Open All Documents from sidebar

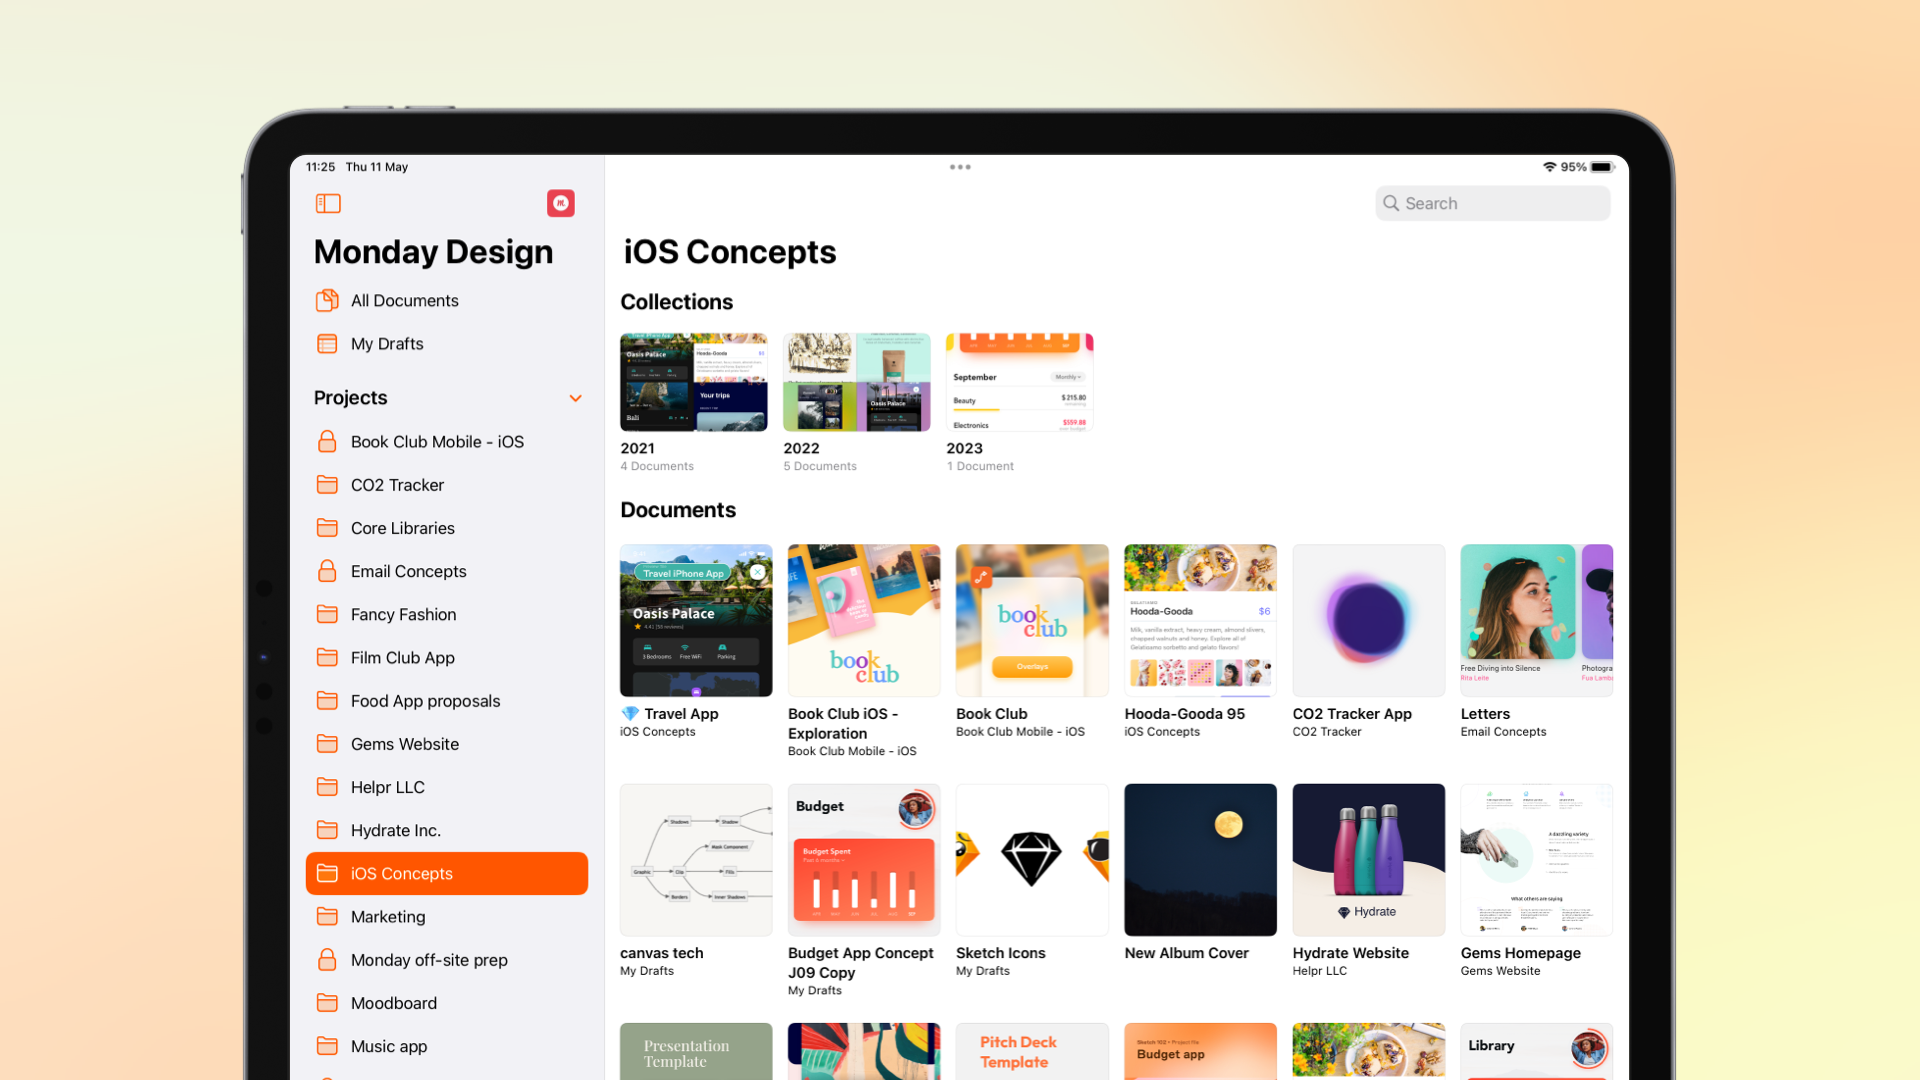[x=404, y=301]
